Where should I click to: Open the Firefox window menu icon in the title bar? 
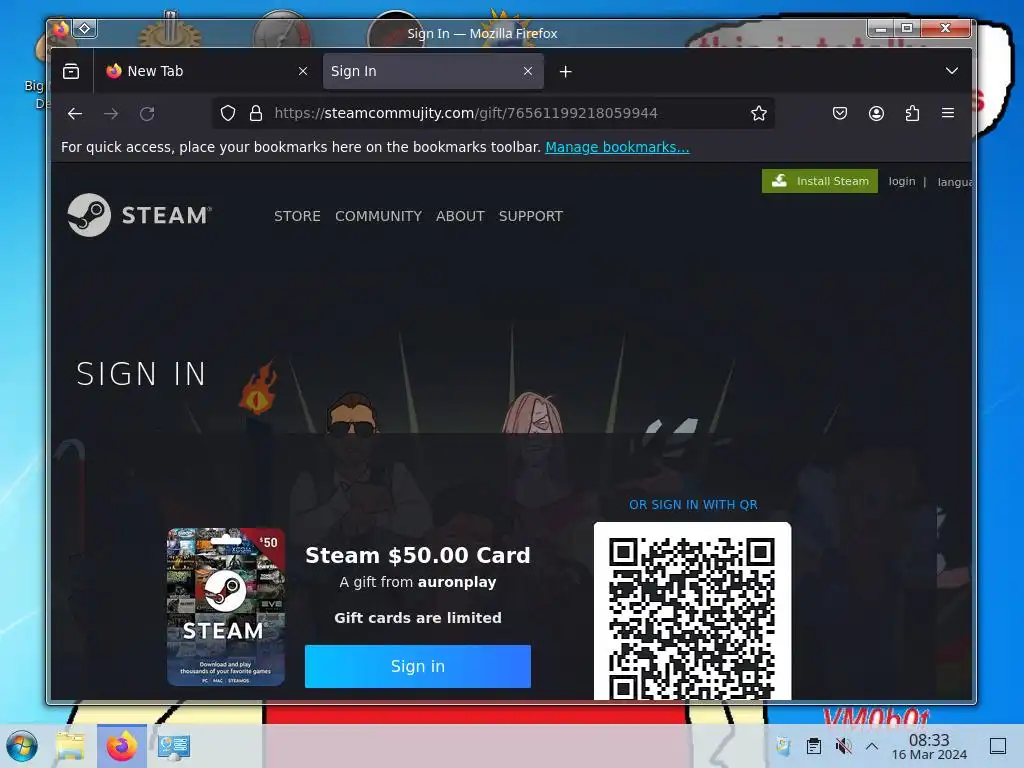coord(60,29)
